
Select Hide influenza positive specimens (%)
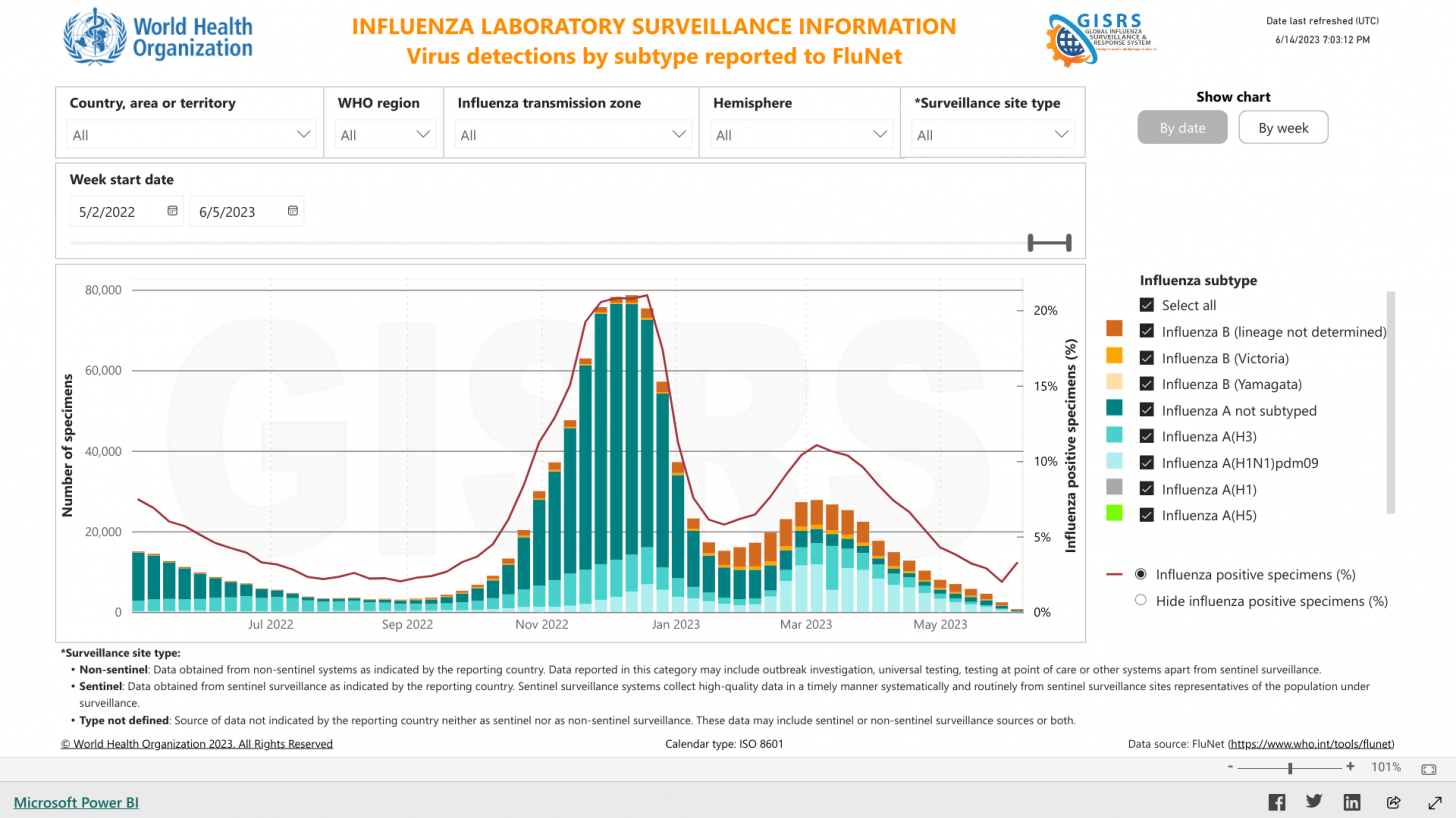click(1140, 600)
